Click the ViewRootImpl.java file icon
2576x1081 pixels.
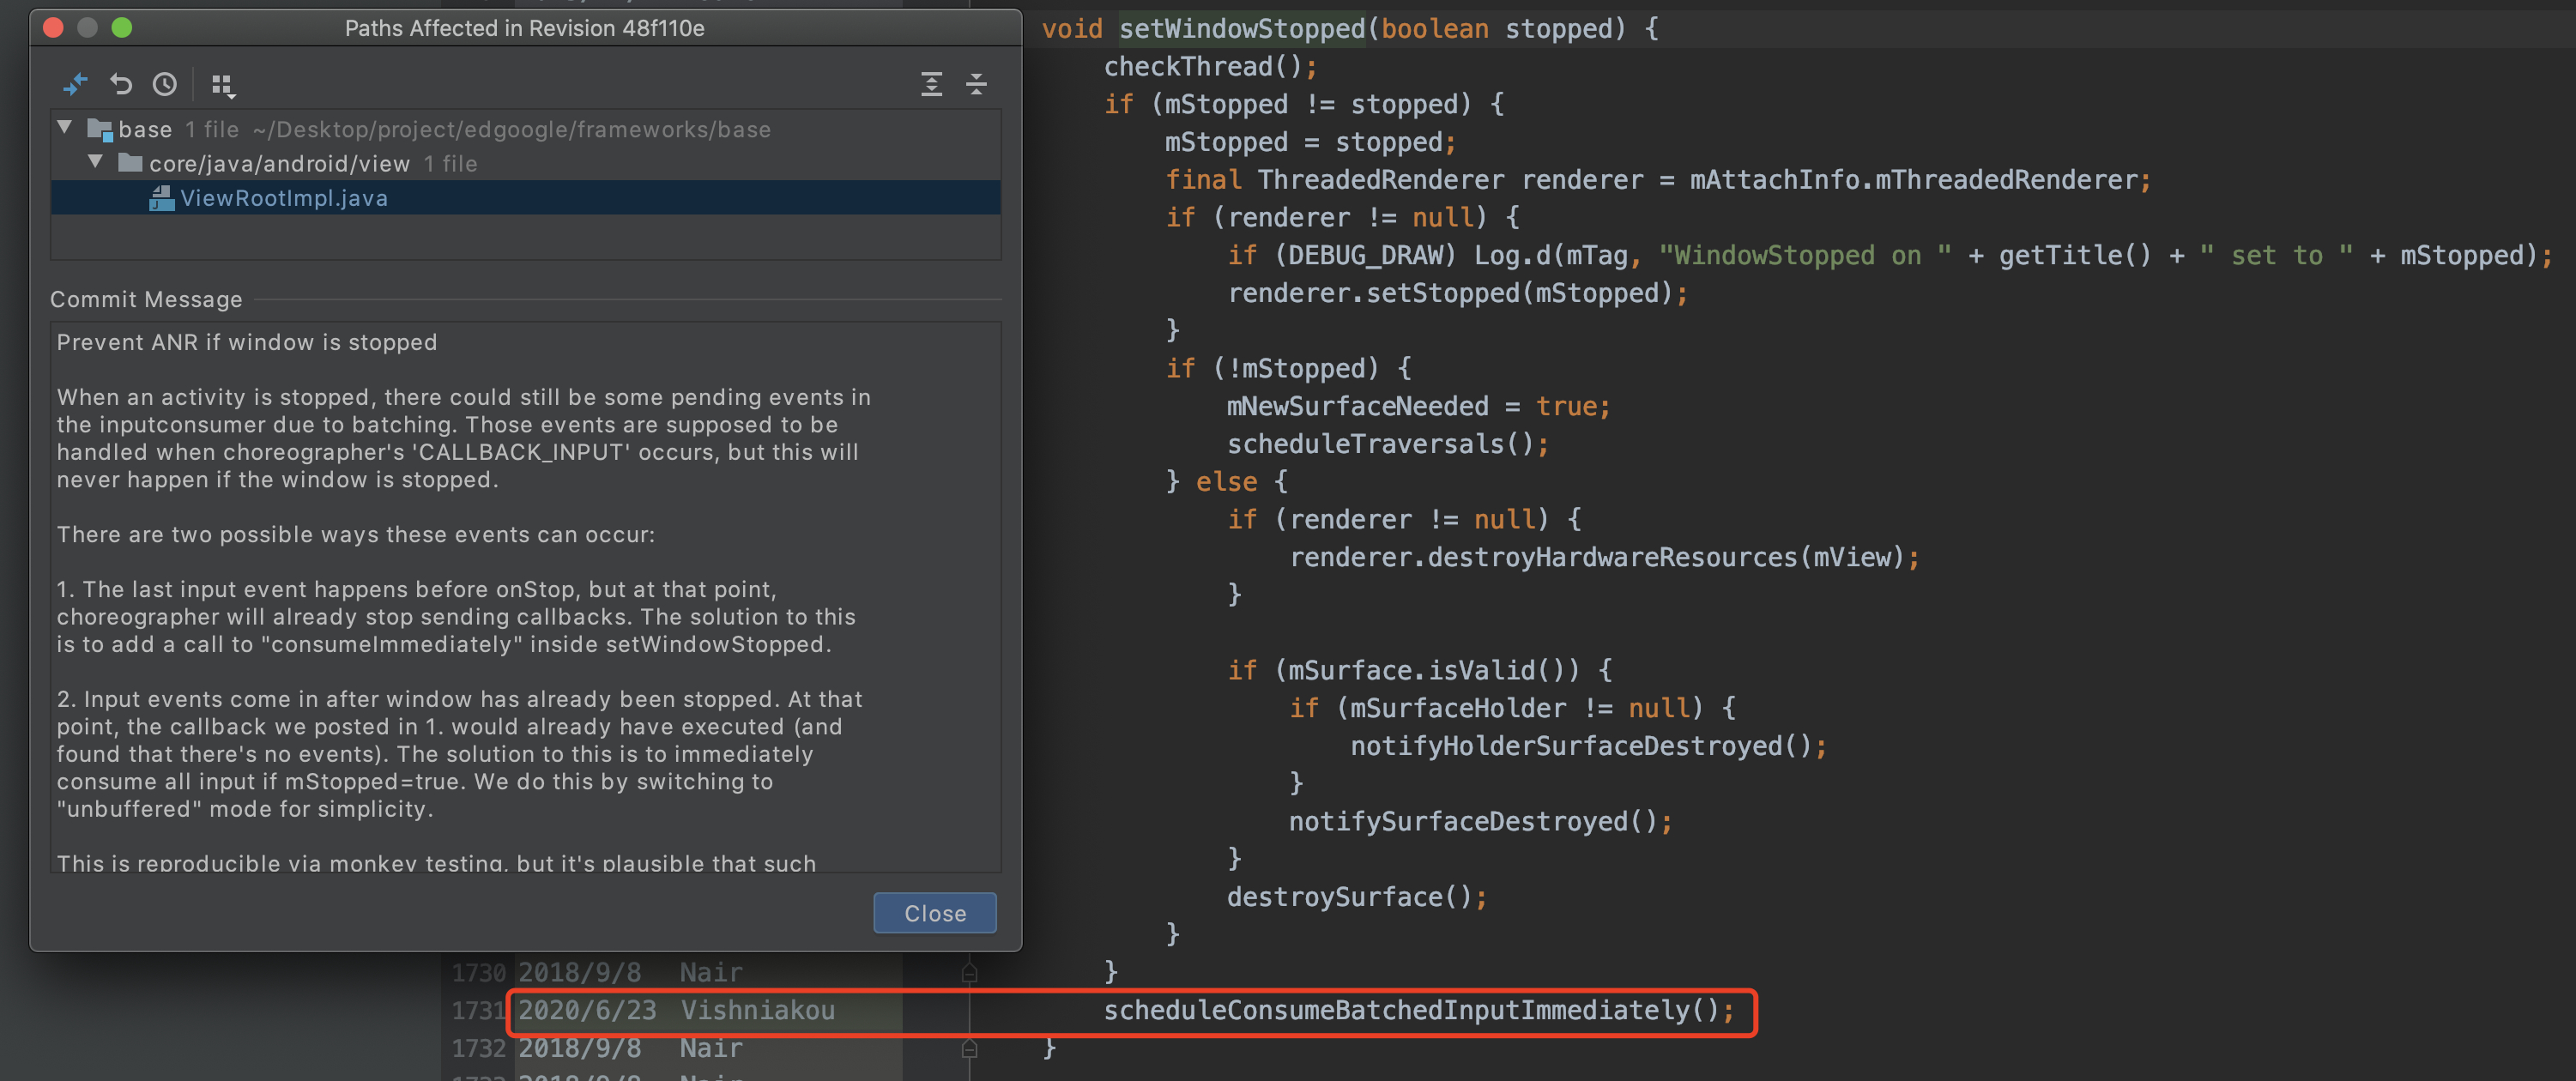[x=161, y=198]
